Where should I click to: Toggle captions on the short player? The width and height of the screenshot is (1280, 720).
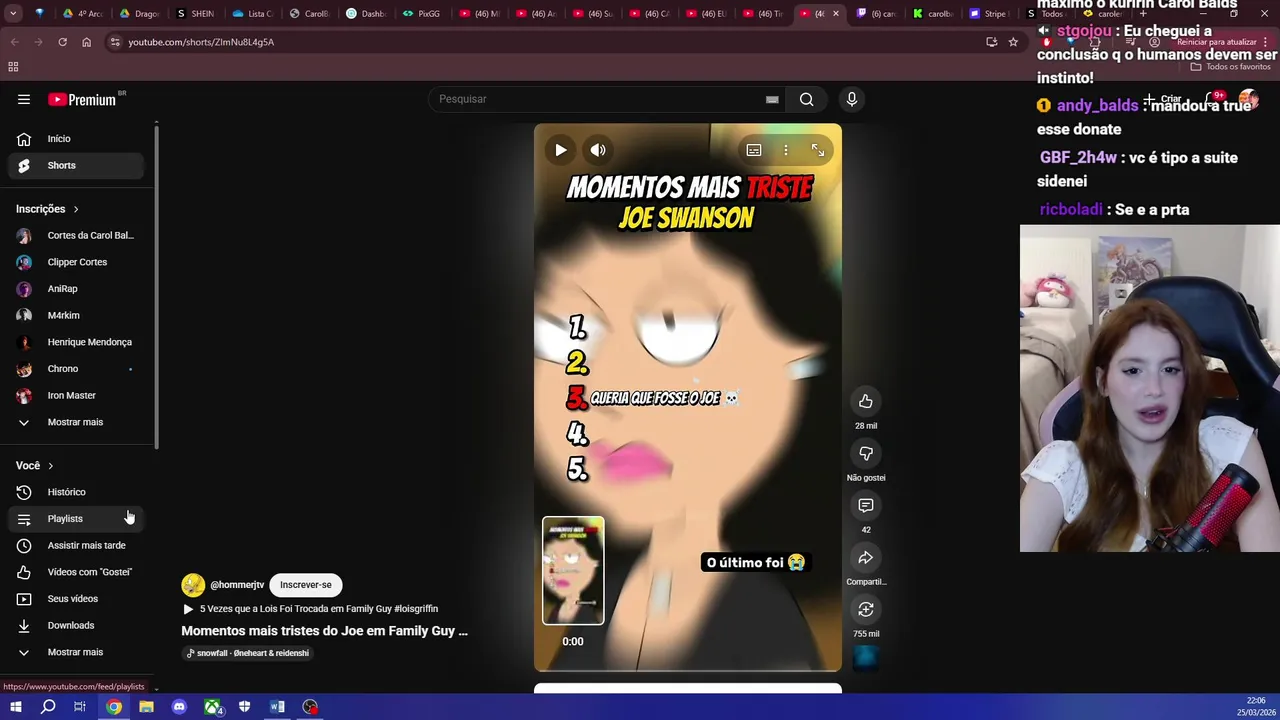tap(754, 150)
